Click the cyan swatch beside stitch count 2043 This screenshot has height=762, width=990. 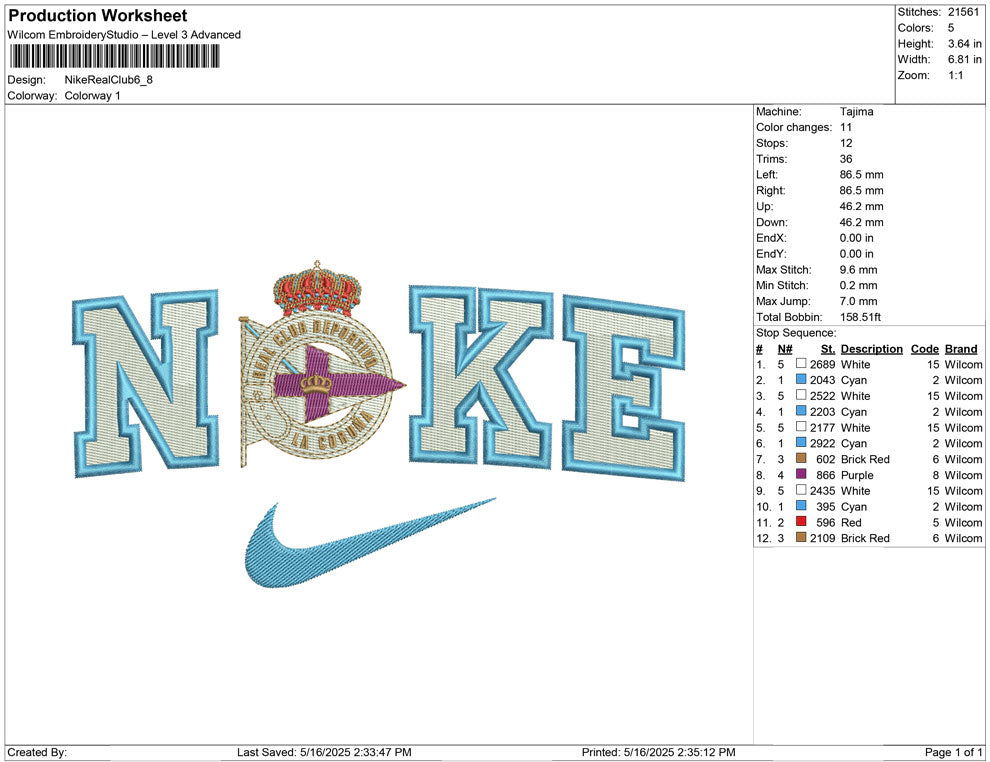tap(801, 379)
